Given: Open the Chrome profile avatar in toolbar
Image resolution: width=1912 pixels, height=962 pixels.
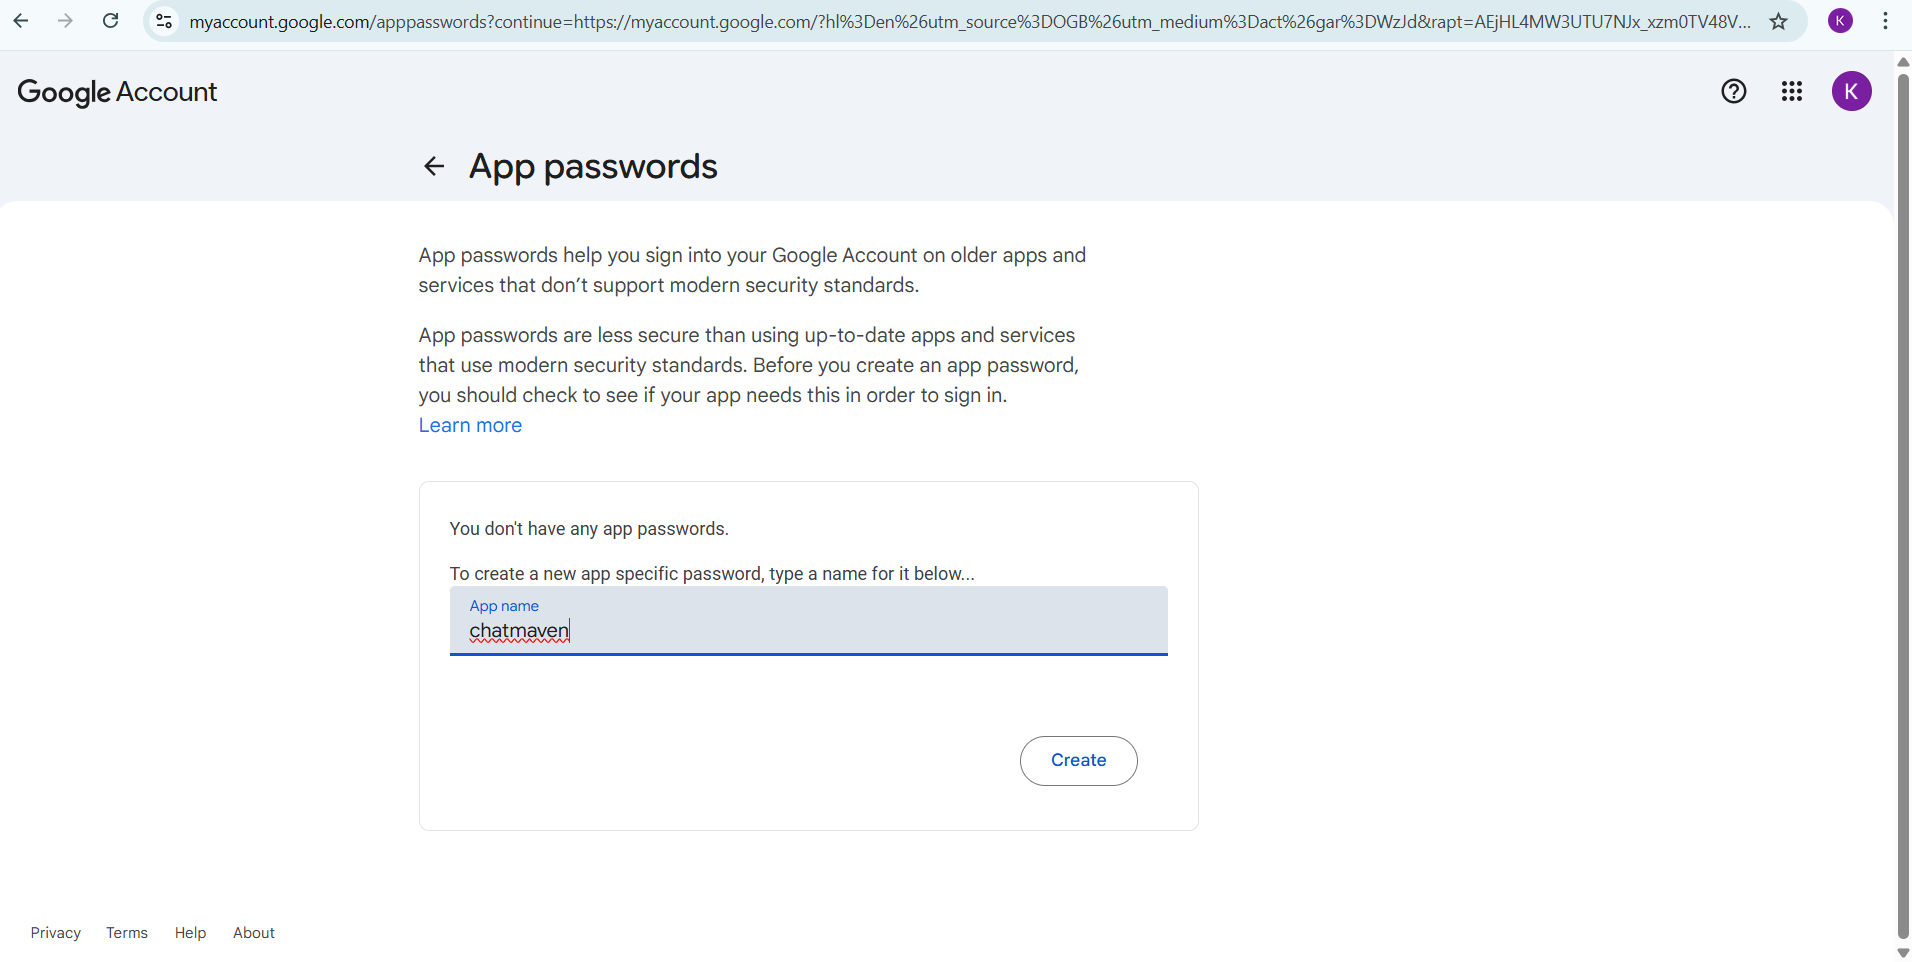Looking at the screenshot, I should click(1840, 21).
